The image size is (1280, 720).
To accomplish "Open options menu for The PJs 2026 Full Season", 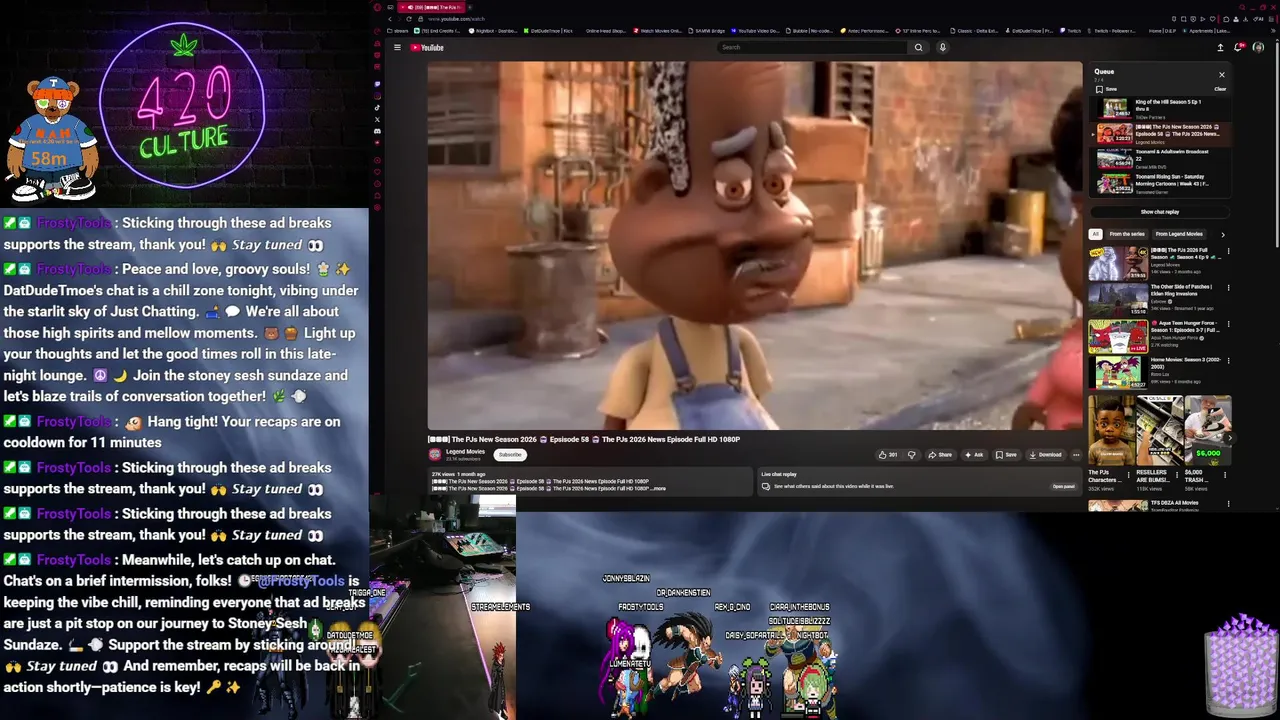I will (1228, 251).
